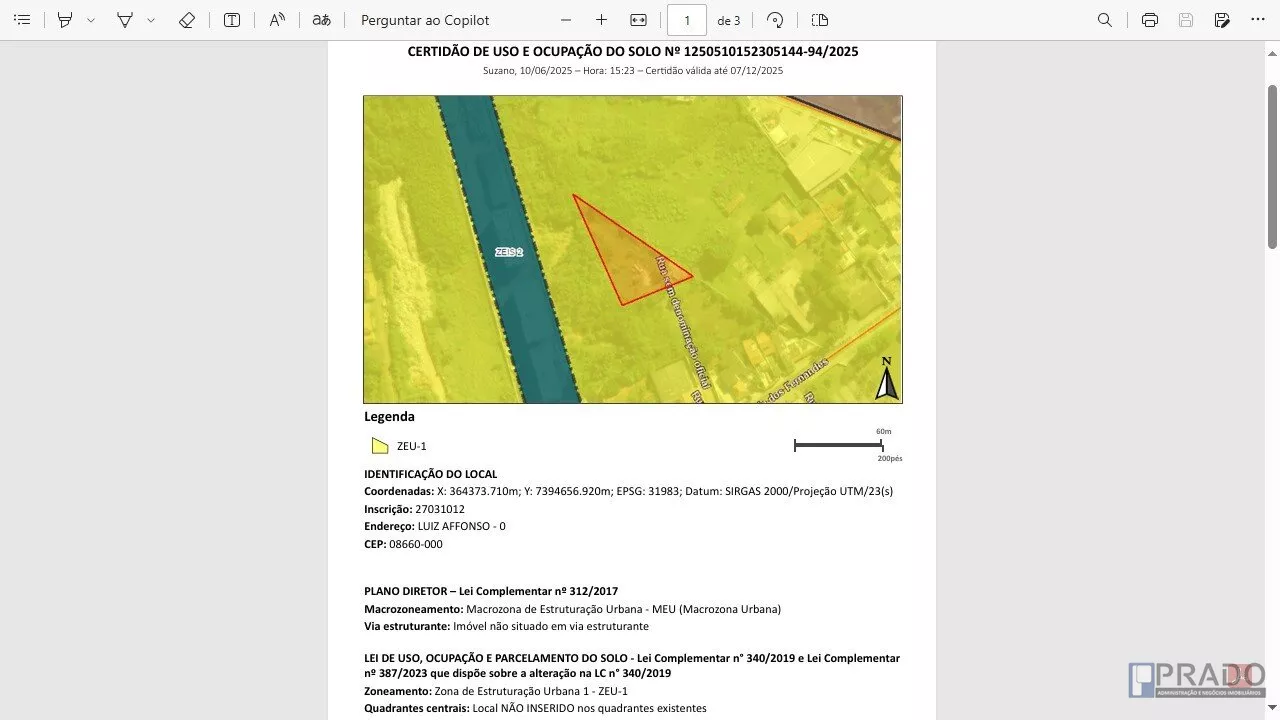Toggle page view layout

pos(820,20)
